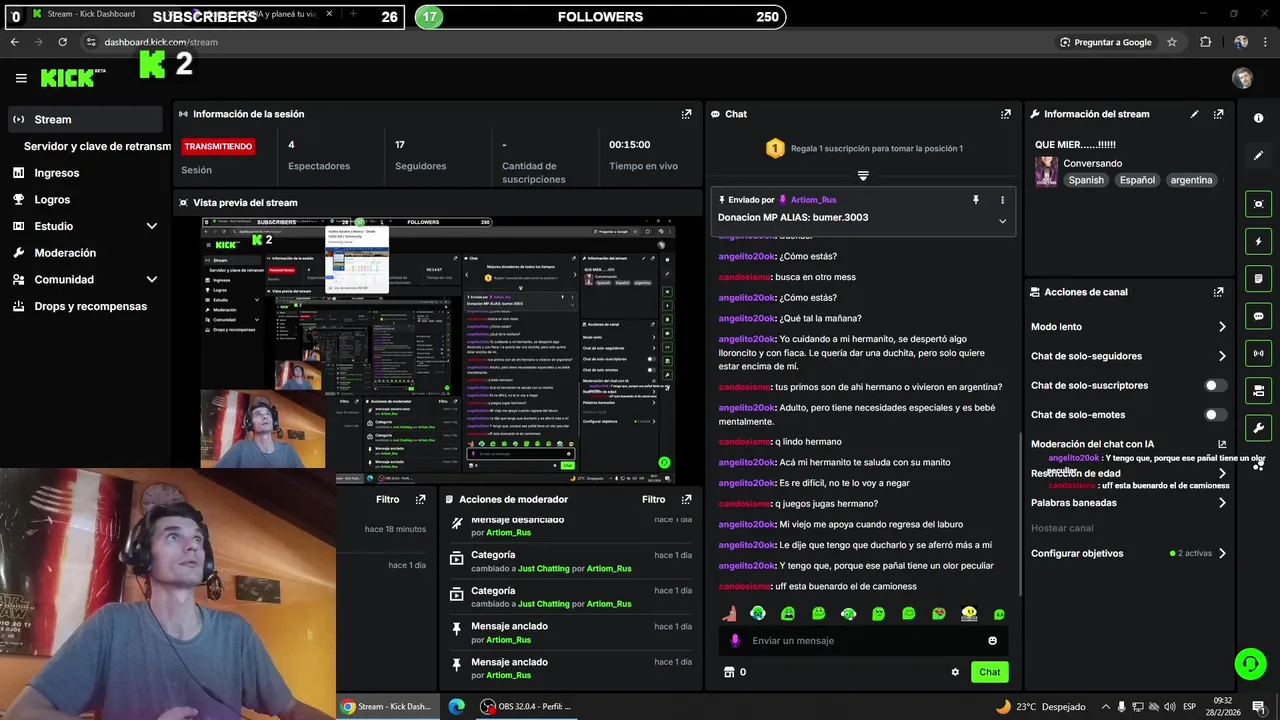The height and width of the screenshot is (720, 1280).
Task: Click the Spanish tag chip
Action: tap(1086, 180)
